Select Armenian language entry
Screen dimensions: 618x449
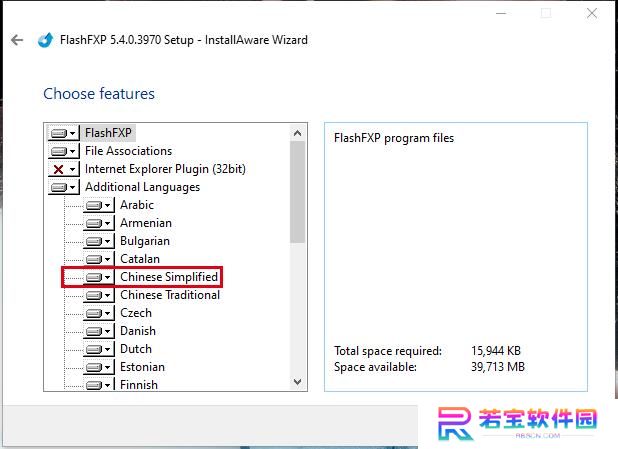[146, 223]
